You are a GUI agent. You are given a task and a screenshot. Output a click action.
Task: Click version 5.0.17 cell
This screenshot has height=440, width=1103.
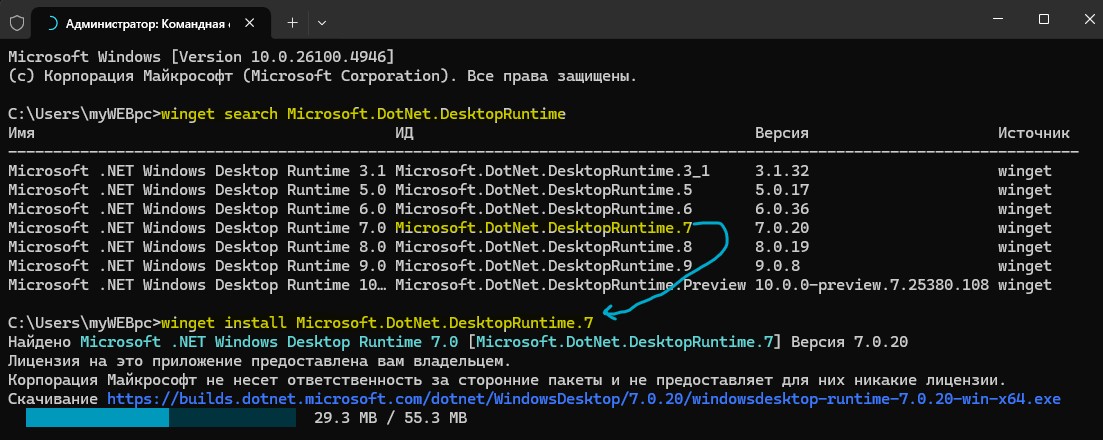point(782,189)
